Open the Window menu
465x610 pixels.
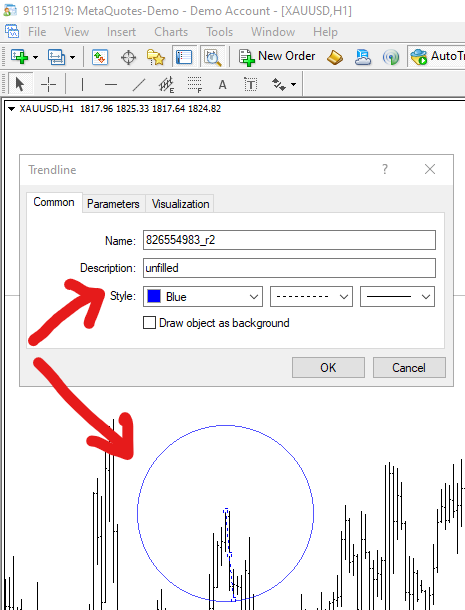(x=273, y=32)
